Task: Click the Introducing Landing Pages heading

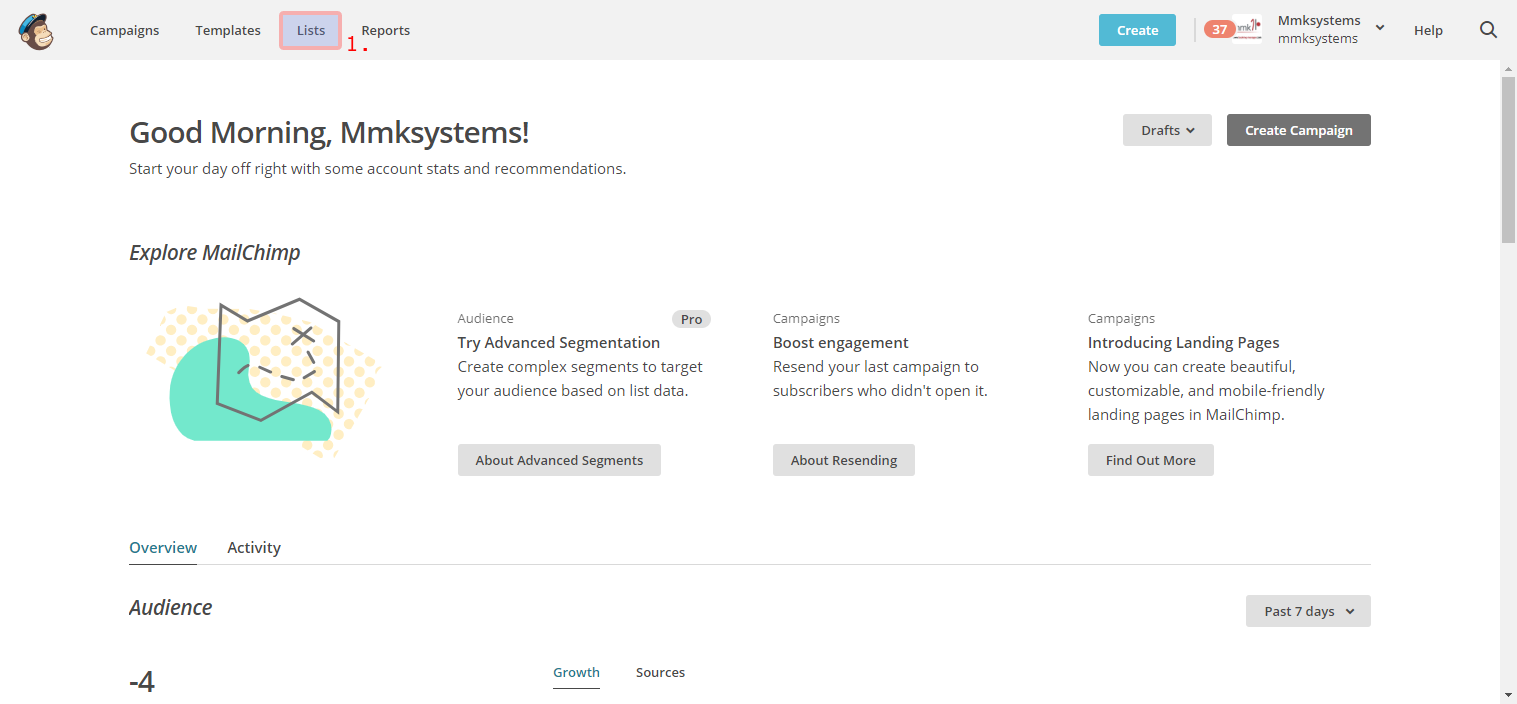Action: [x=1184, y=342]
